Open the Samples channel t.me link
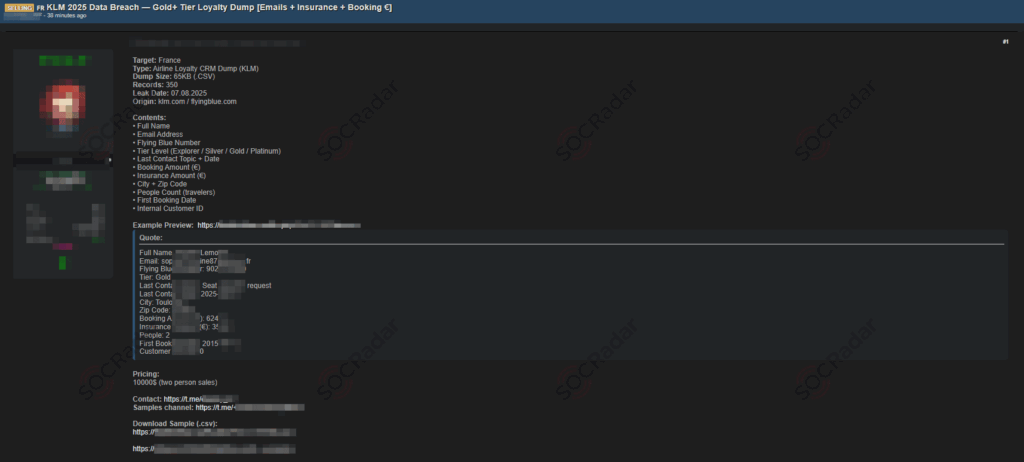1024x462 pixels. [250, 407]
